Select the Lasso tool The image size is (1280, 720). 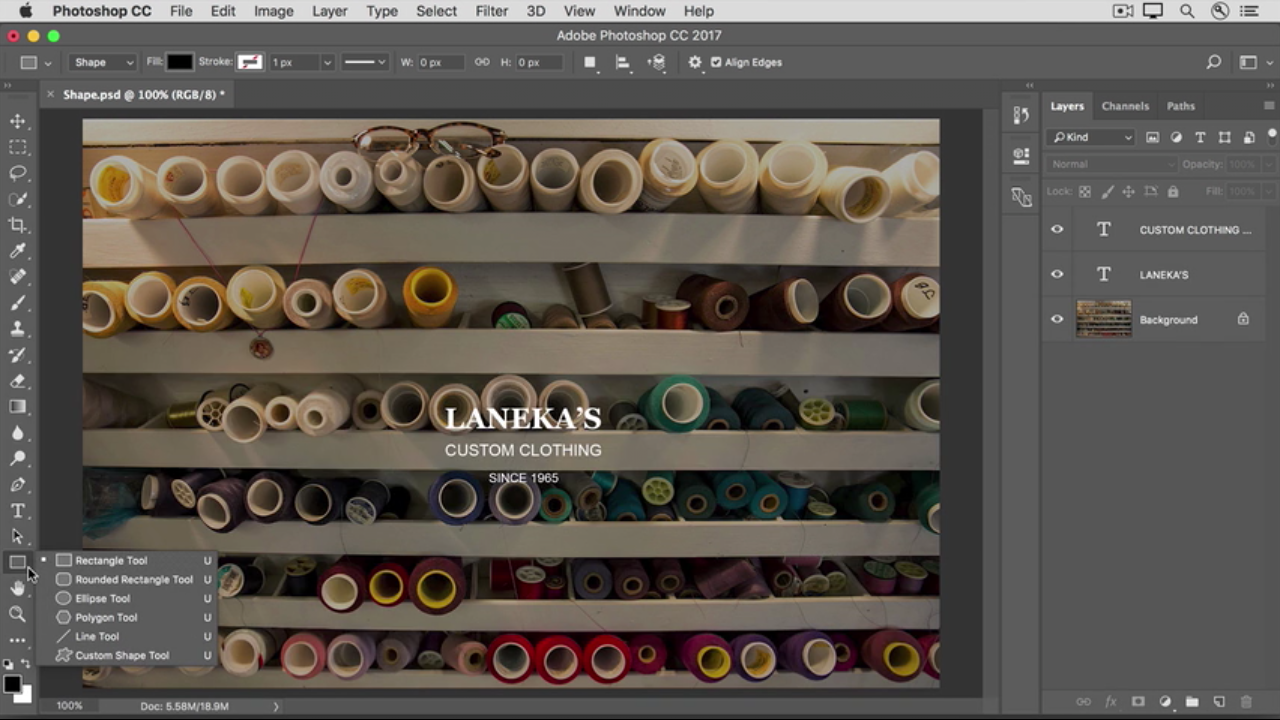(x=18, y=173)
